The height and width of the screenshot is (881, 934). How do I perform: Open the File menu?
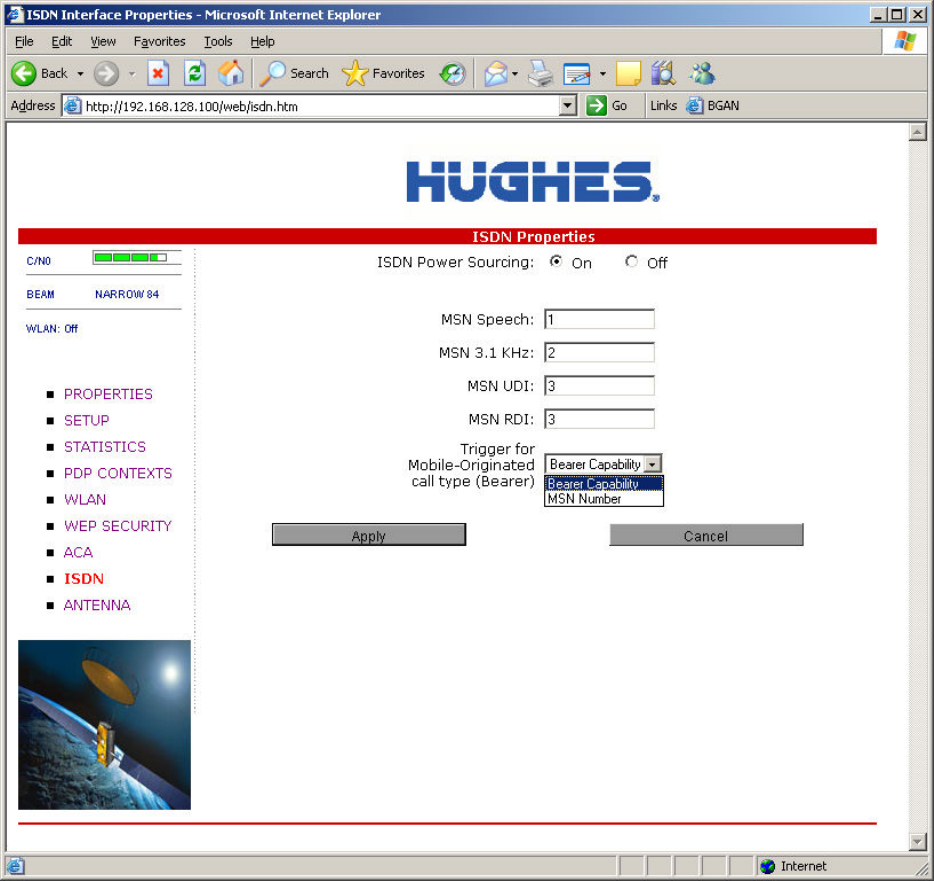click(24, 42)
